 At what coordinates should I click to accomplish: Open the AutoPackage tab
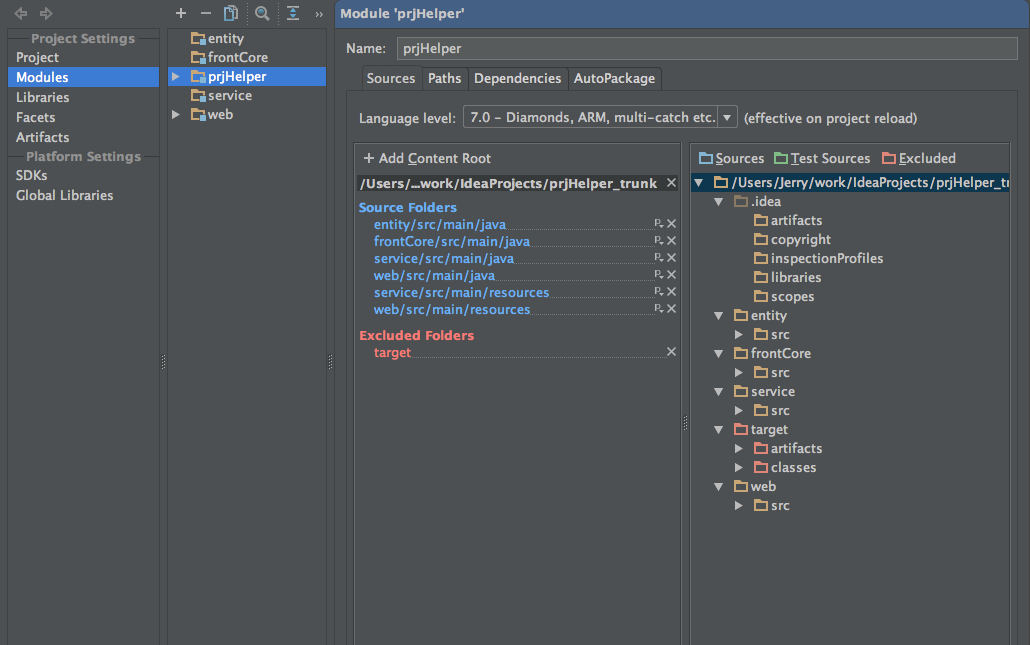coord(614,78)
